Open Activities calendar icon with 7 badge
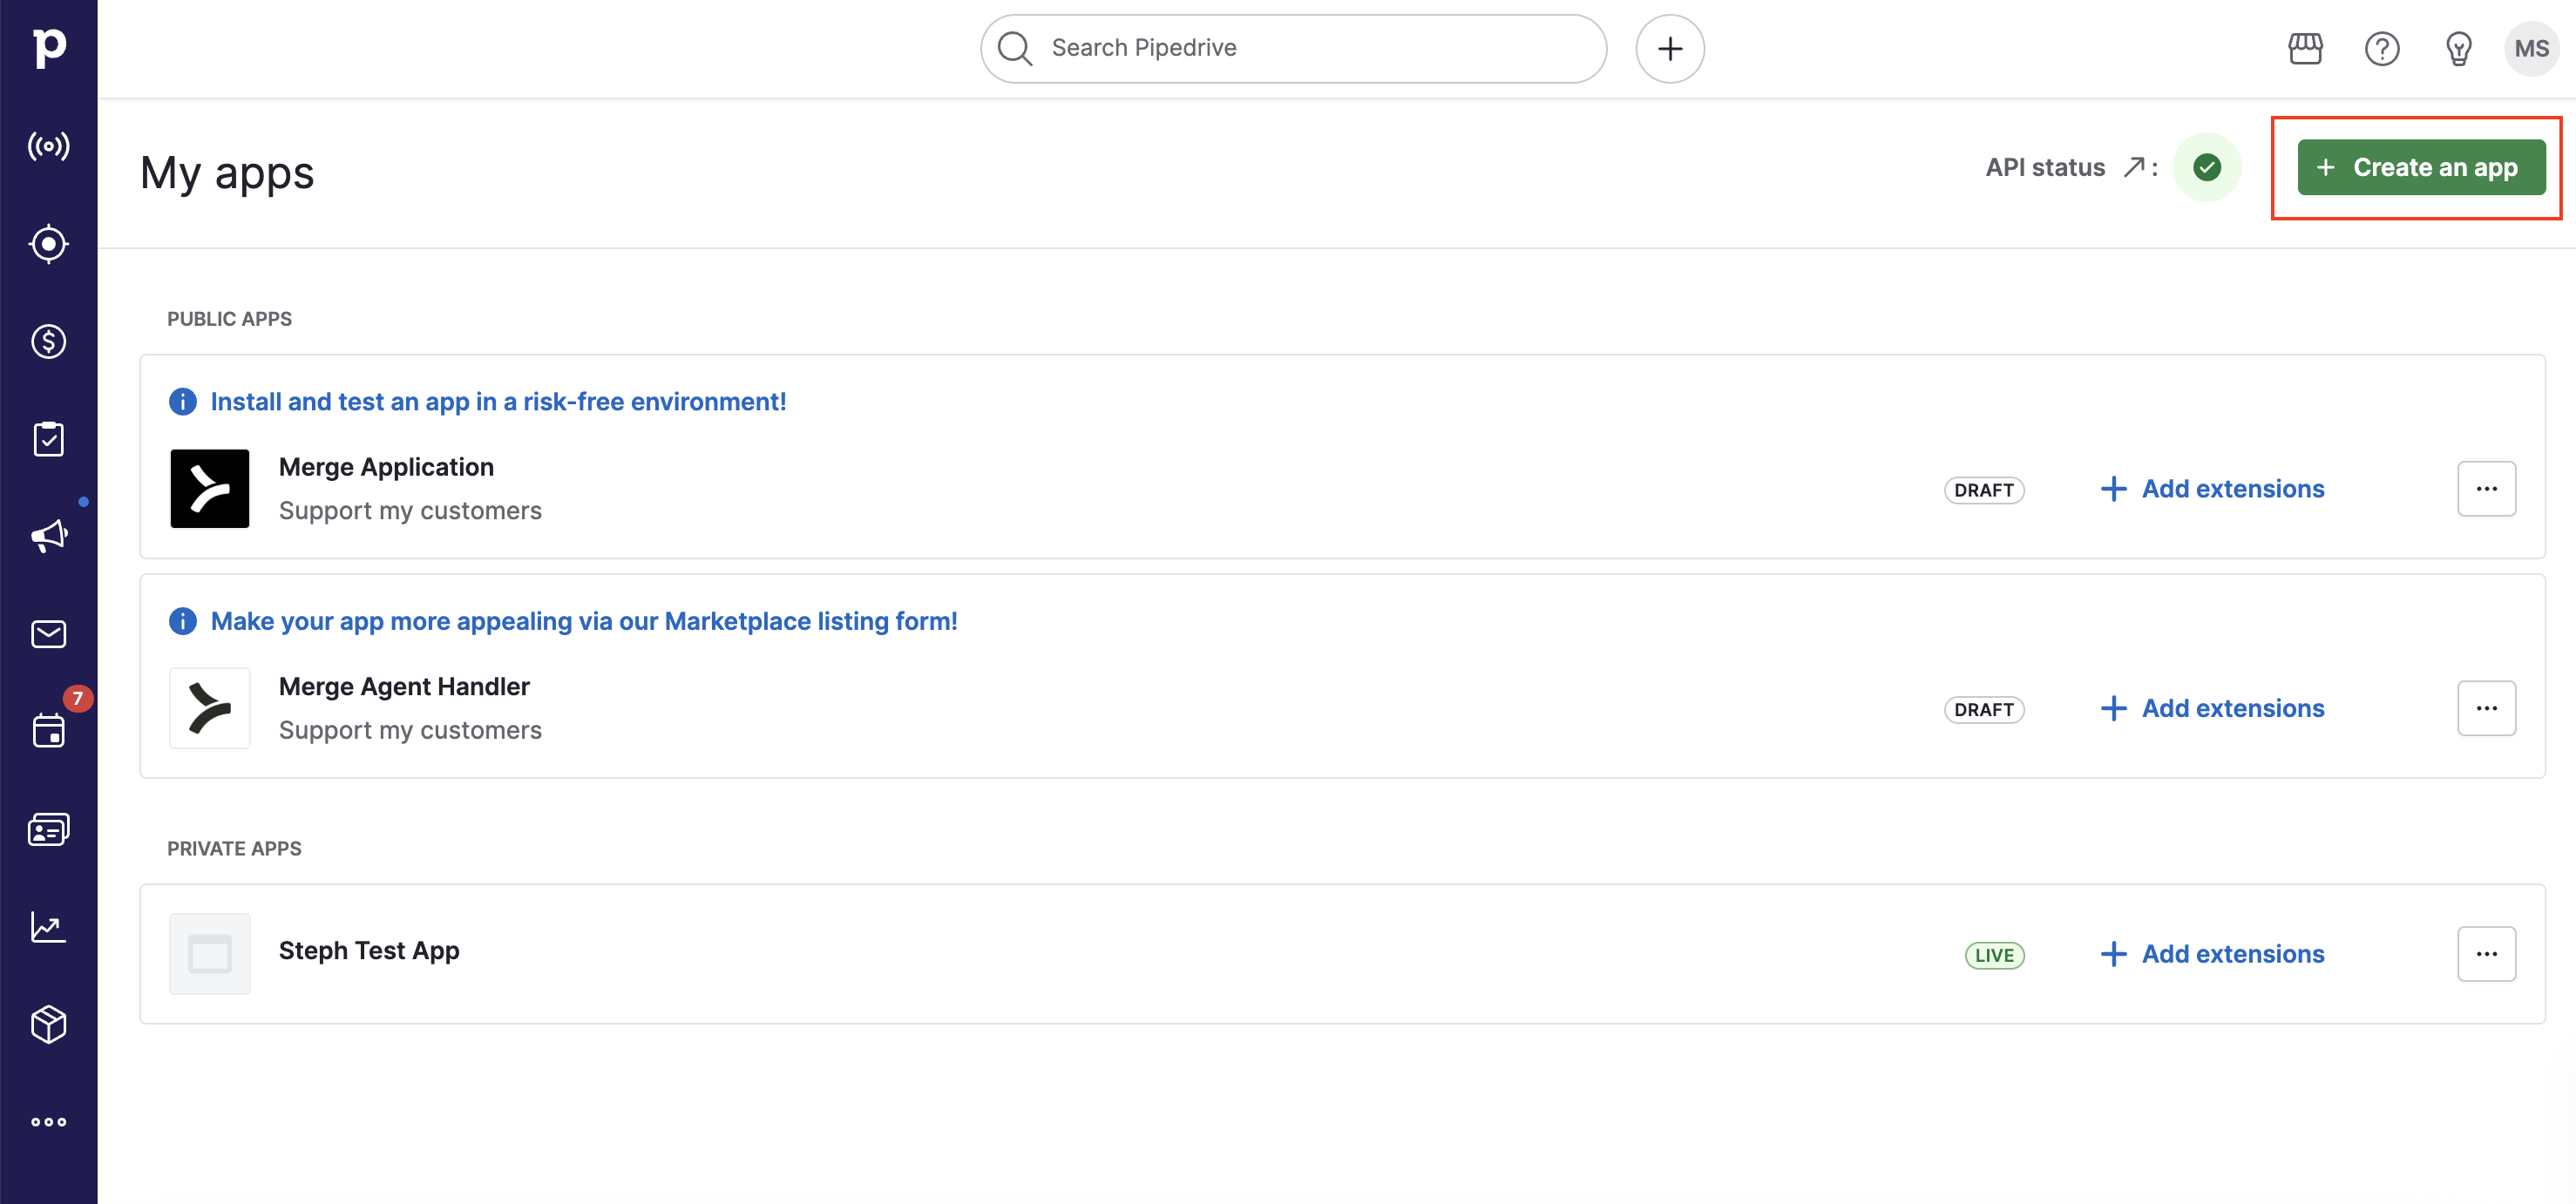The width and height of the screenshot is (2576, 1204). (x=48, y=731)
